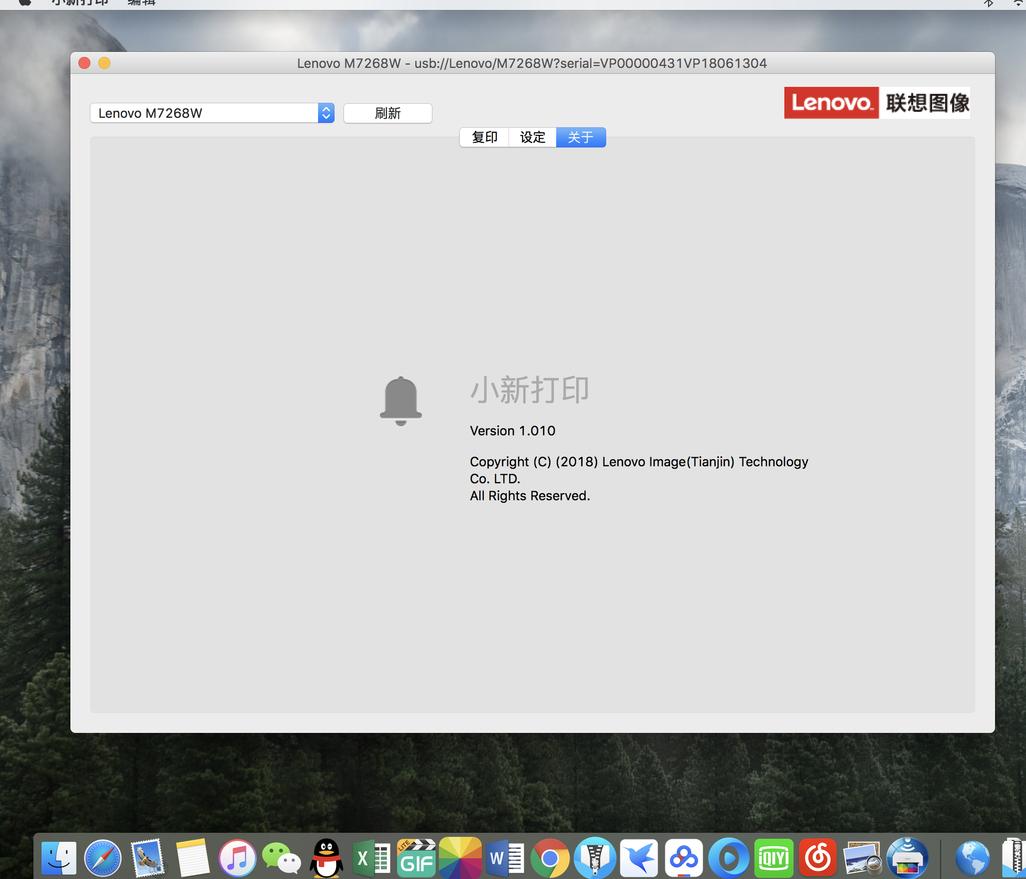1026x879 pixels.
Task: Open NetEase Cloud Music in Dock
Action: pyautogui.click(x=818, y=857)
